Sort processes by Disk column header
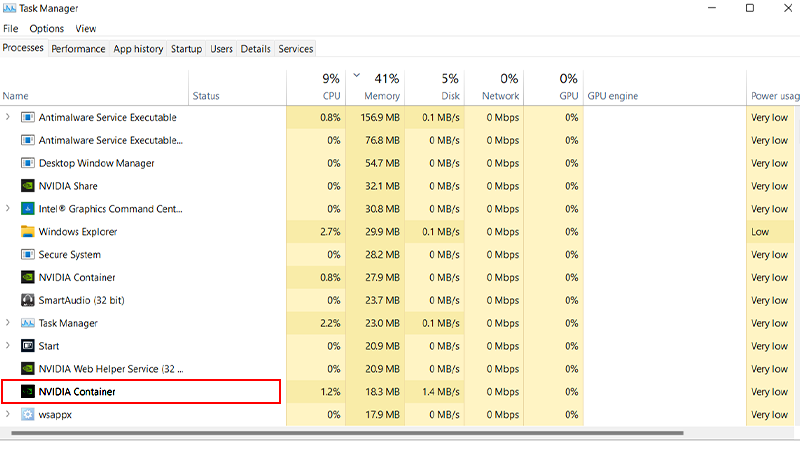 coord(434,88)
